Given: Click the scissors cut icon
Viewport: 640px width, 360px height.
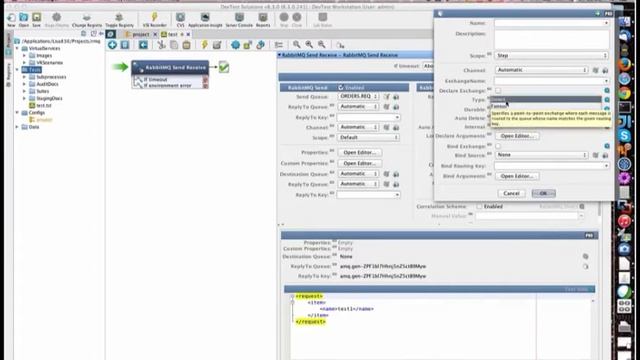Looking at the screenshot, I should (162, 45).
